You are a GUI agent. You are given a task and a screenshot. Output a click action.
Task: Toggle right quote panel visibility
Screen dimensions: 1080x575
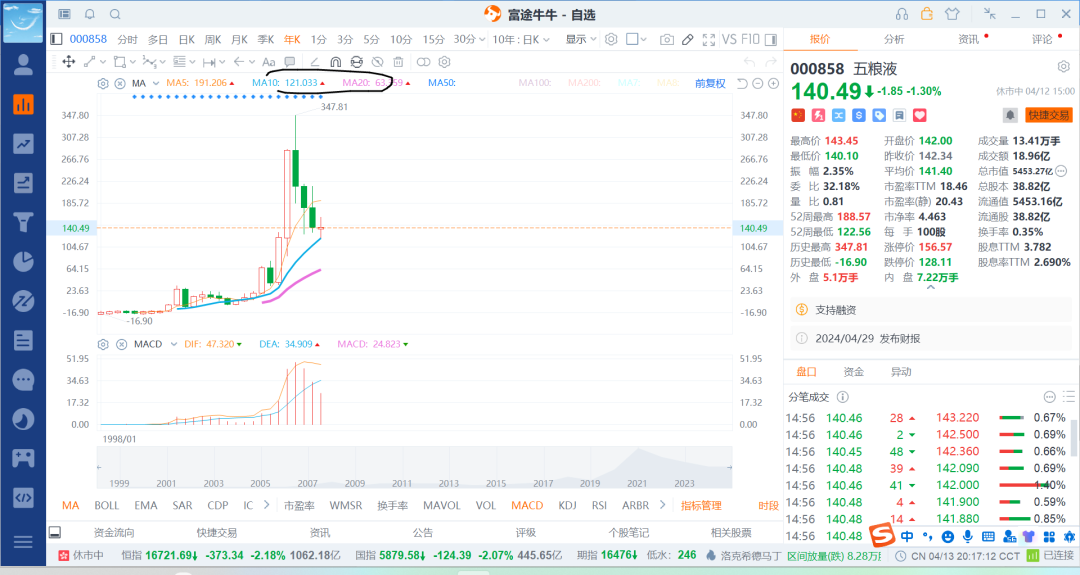pyautogui.click(x=771, y=40)
